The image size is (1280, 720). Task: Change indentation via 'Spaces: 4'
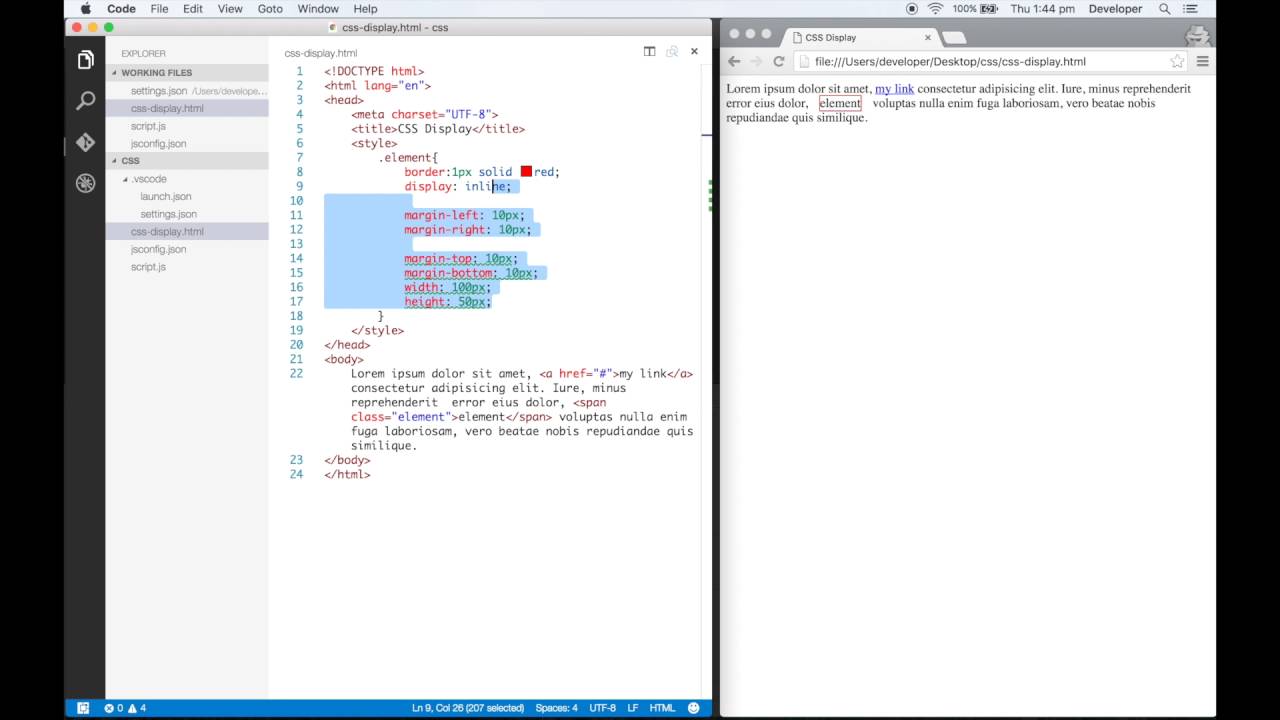click(x=556, y=708)
